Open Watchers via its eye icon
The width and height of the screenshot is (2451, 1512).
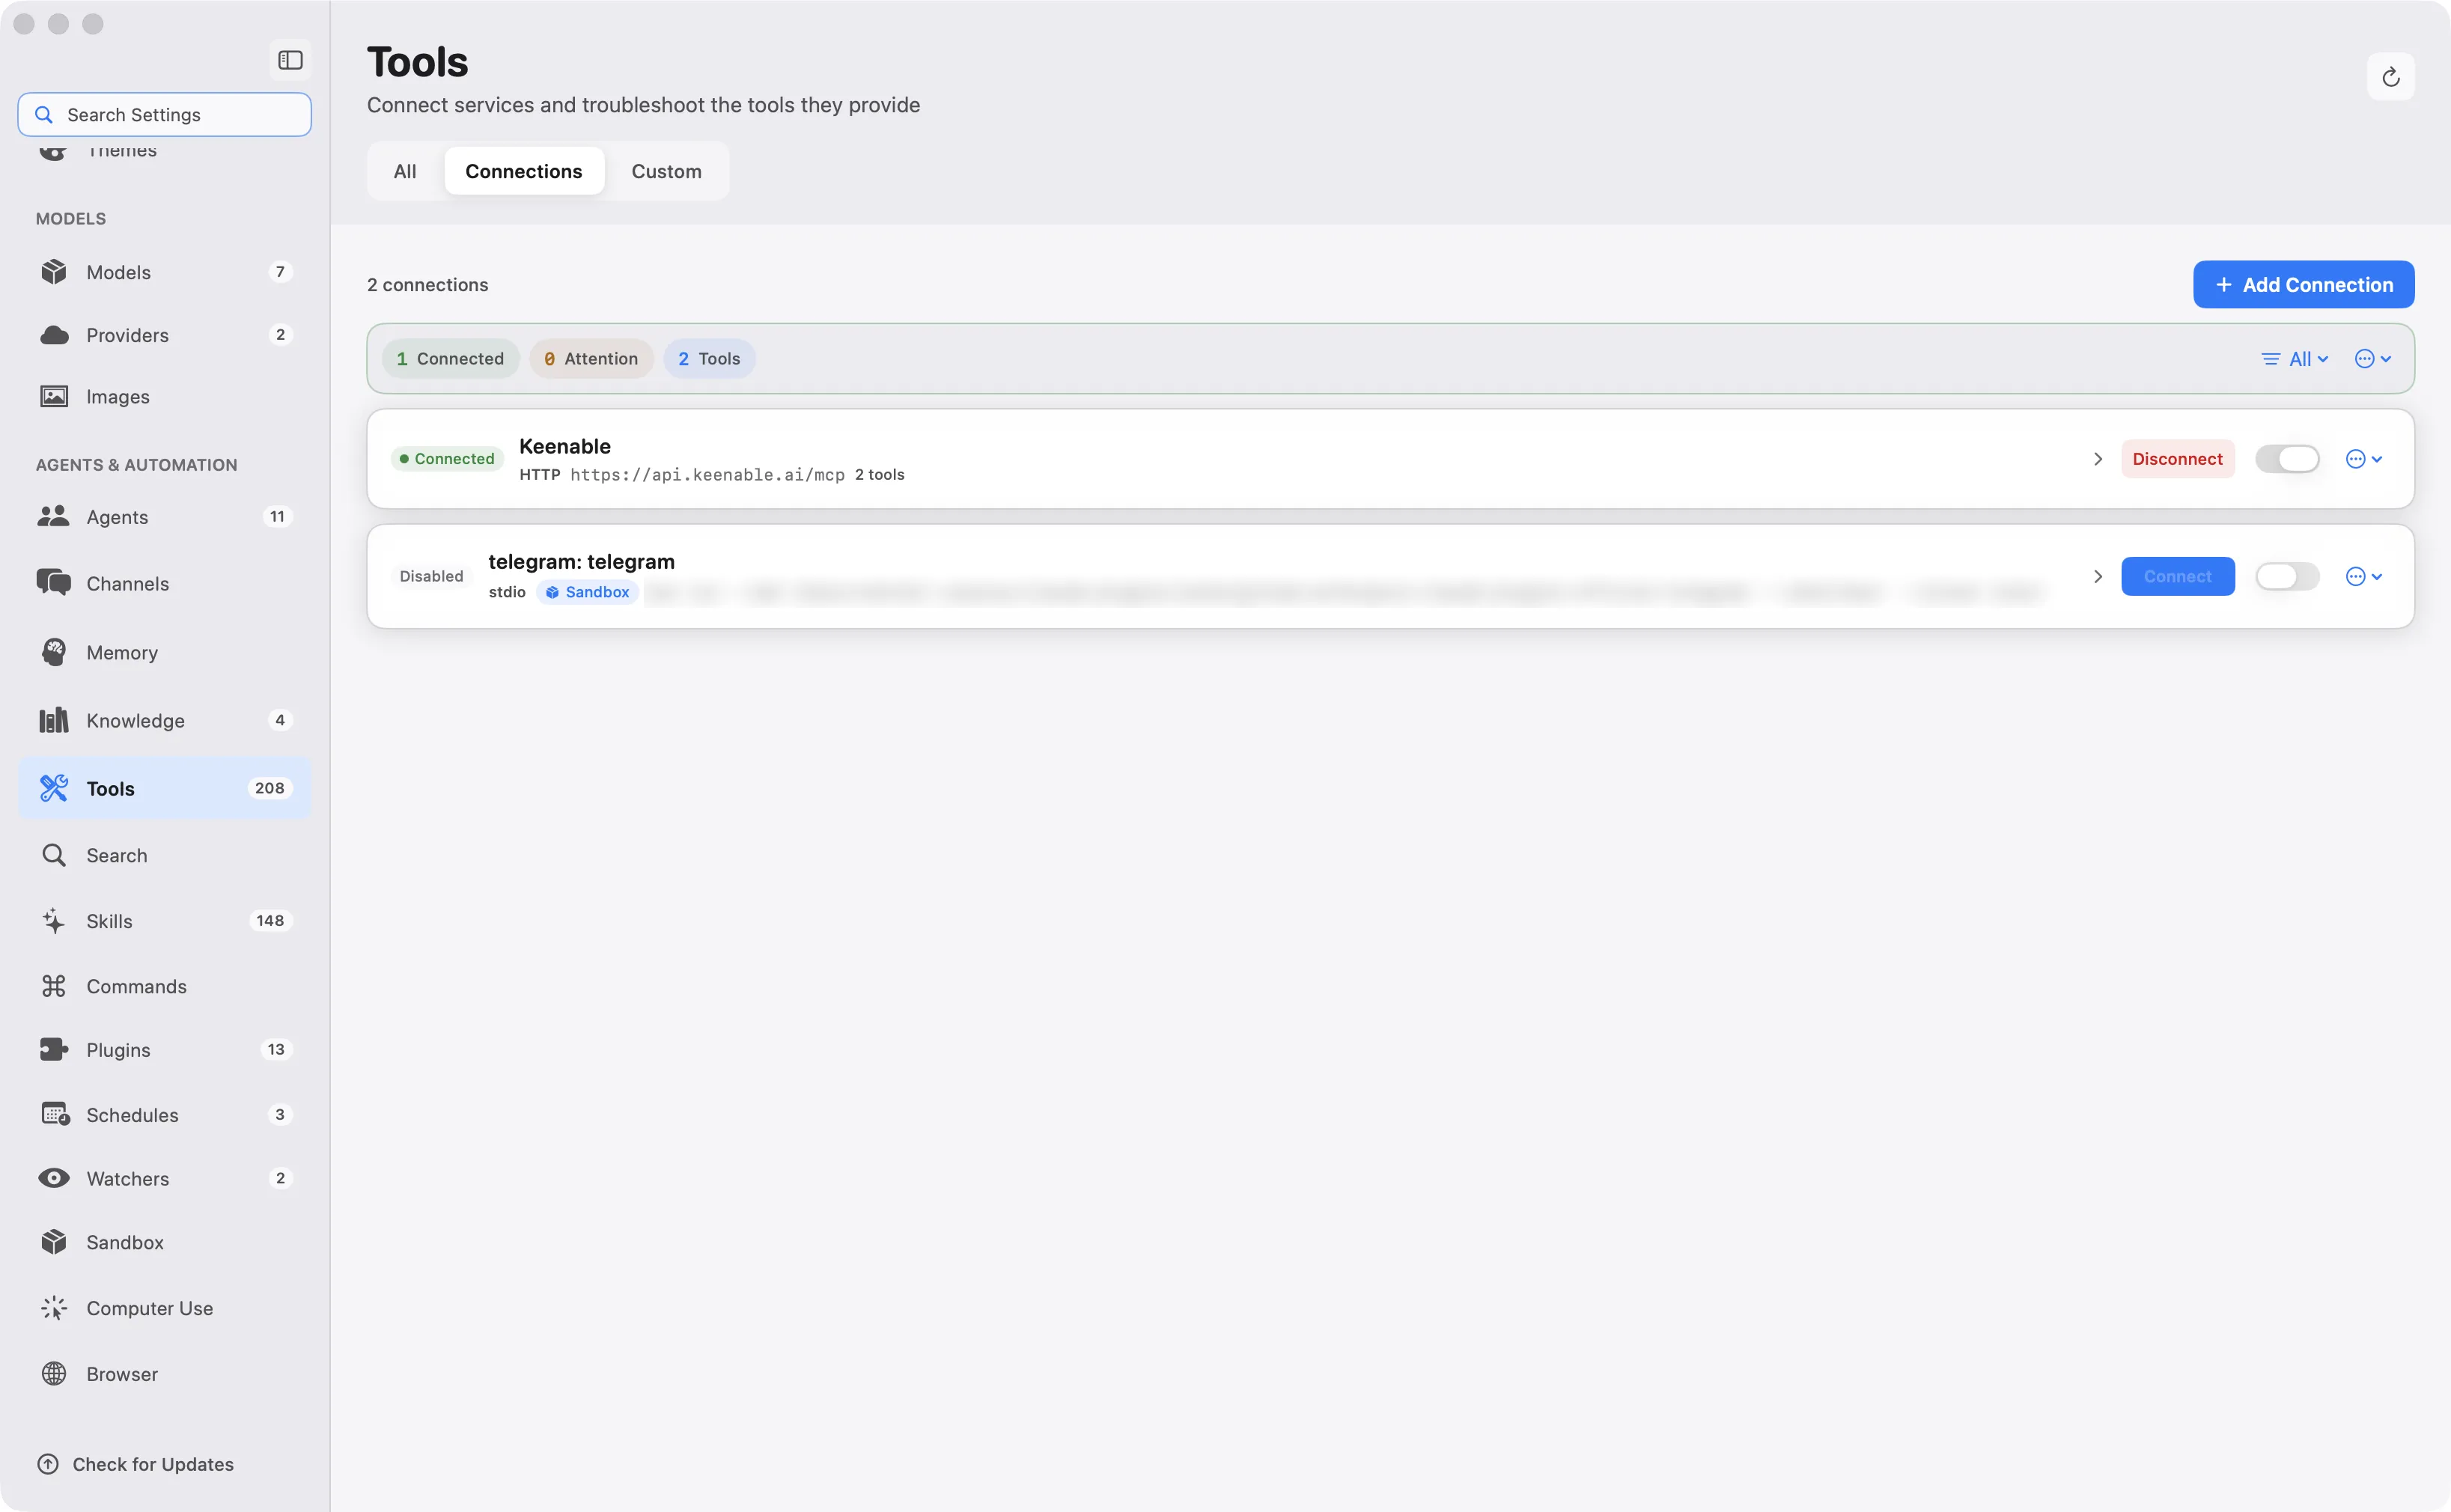pyautogui.click(x=54, y=1178)
